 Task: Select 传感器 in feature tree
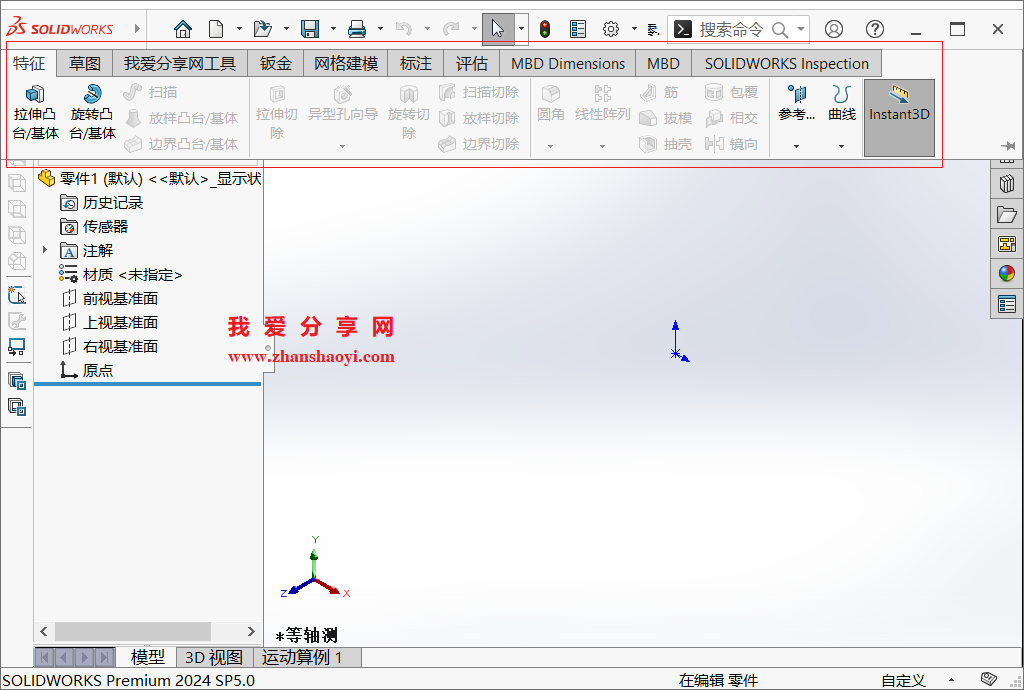(94, 227)
